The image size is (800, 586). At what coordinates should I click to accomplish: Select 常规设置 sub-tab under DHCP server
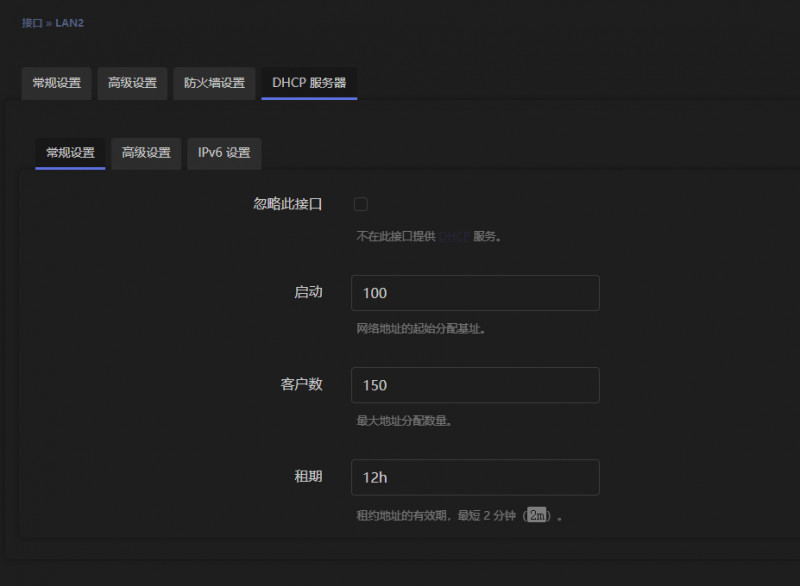[70, 153]
